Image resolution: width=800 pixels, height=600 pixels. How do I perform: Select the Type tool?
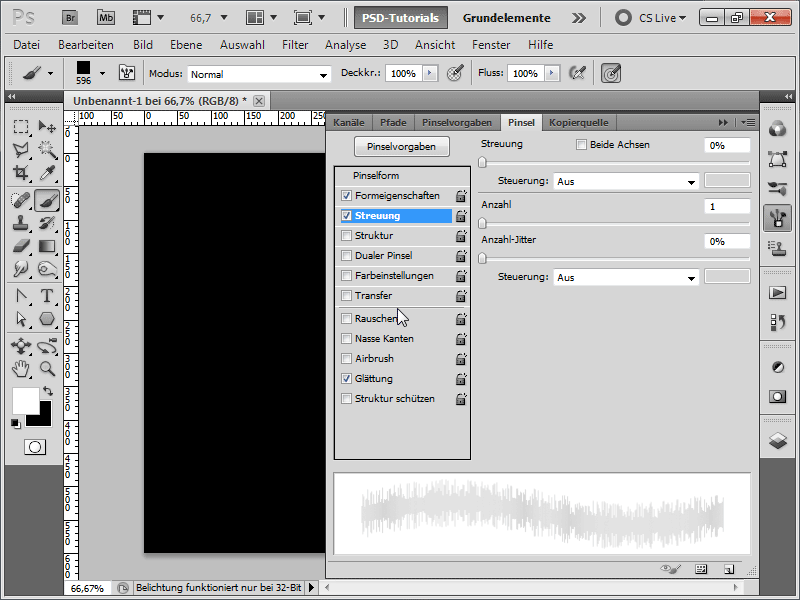point(47,296)
